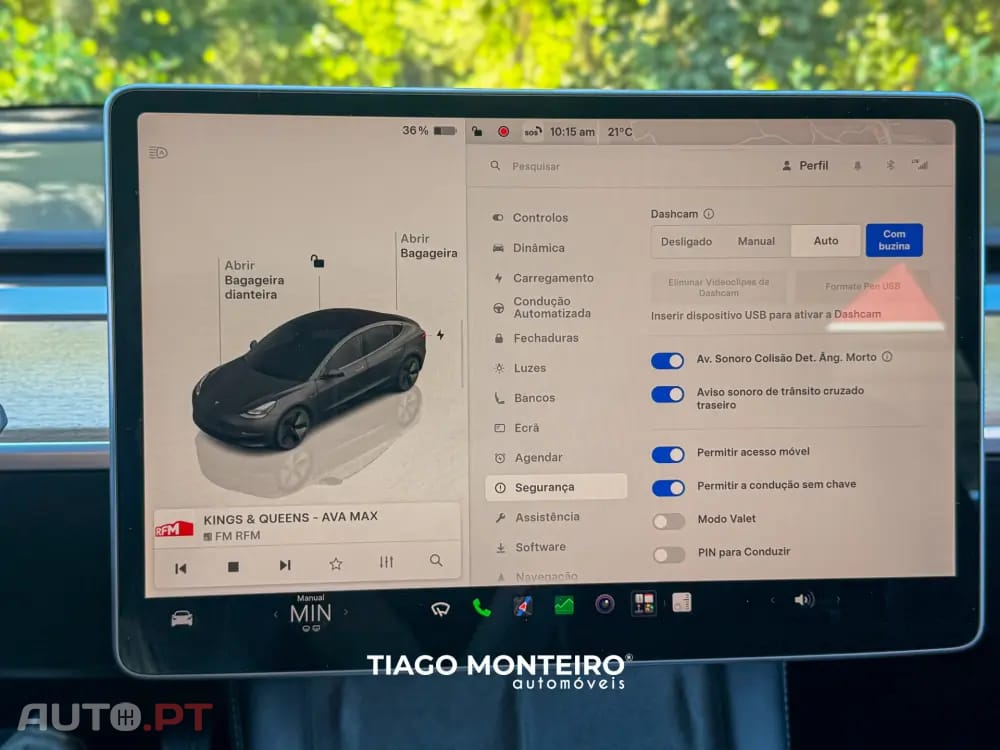Favorite the current station with star

[x=335, y=564]
